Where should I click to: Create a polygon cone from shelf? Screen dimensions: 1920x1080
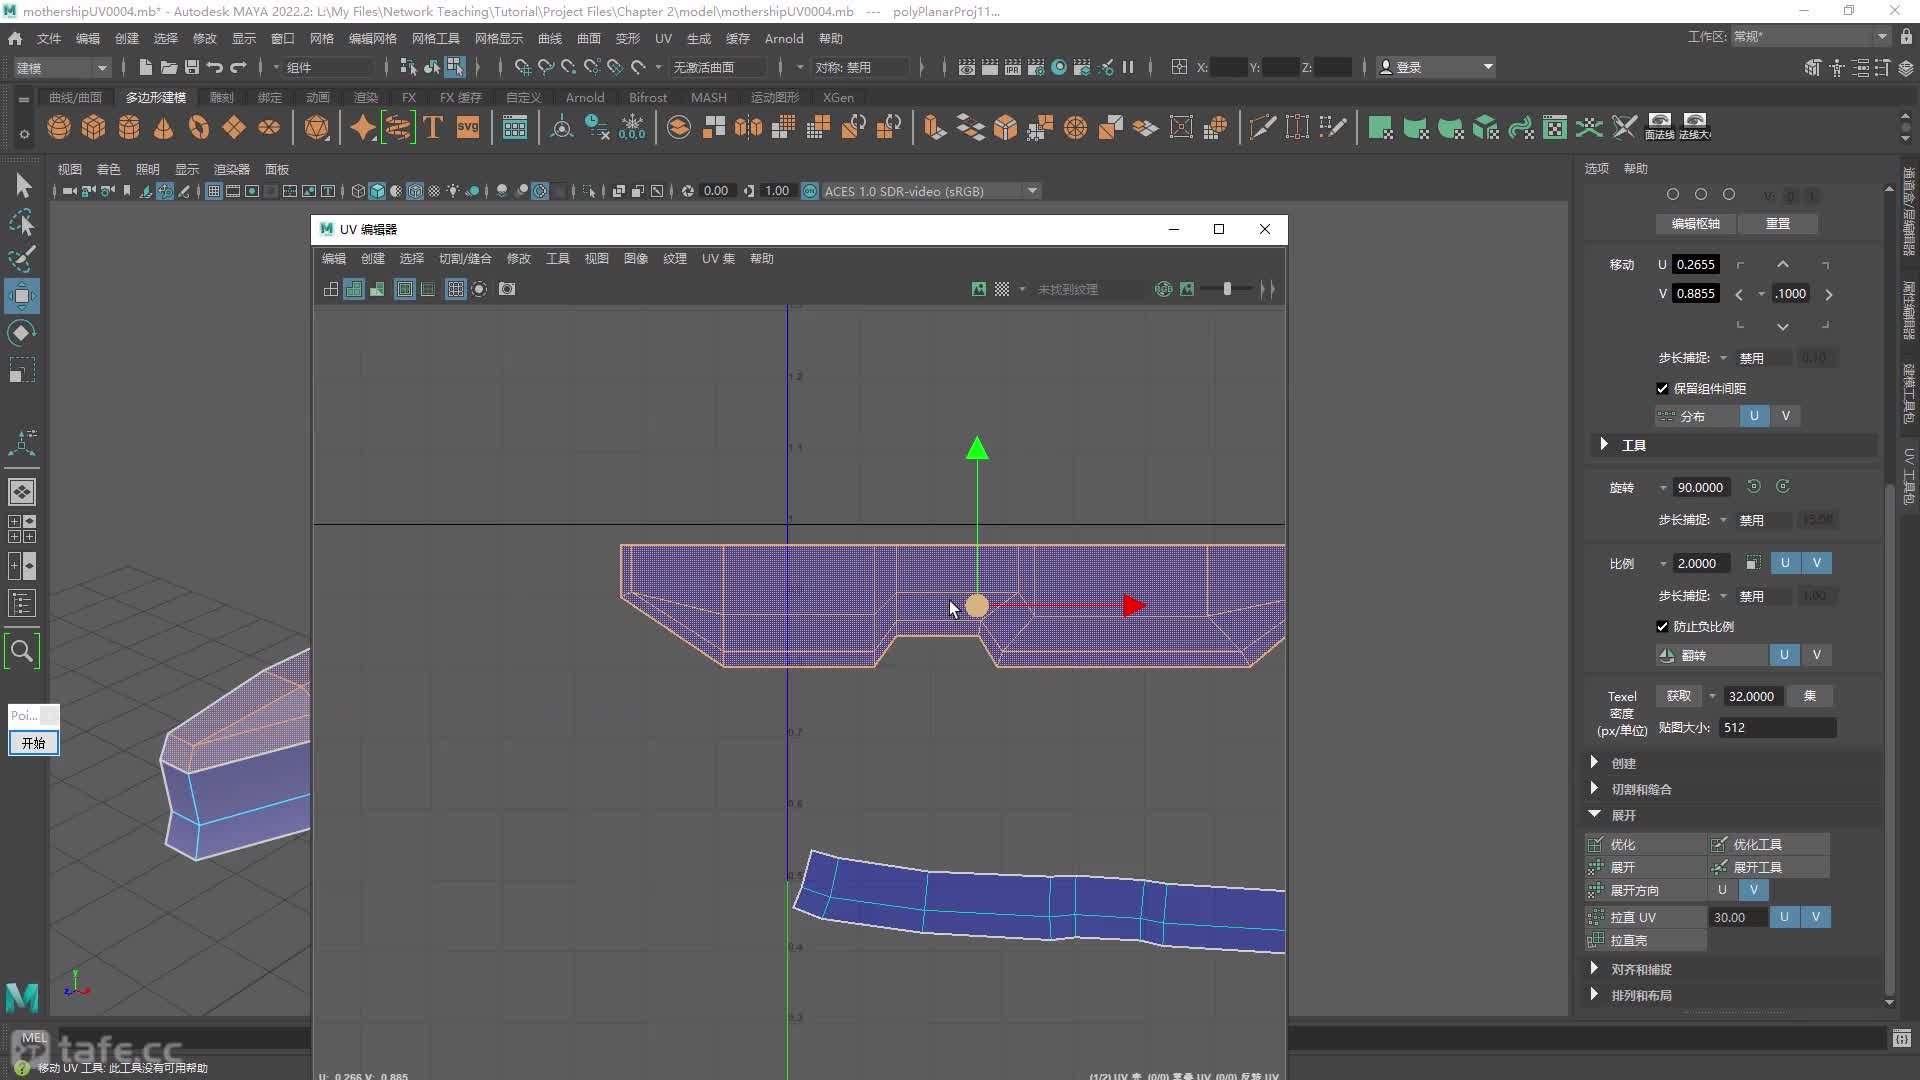click(x=163, y=128)
